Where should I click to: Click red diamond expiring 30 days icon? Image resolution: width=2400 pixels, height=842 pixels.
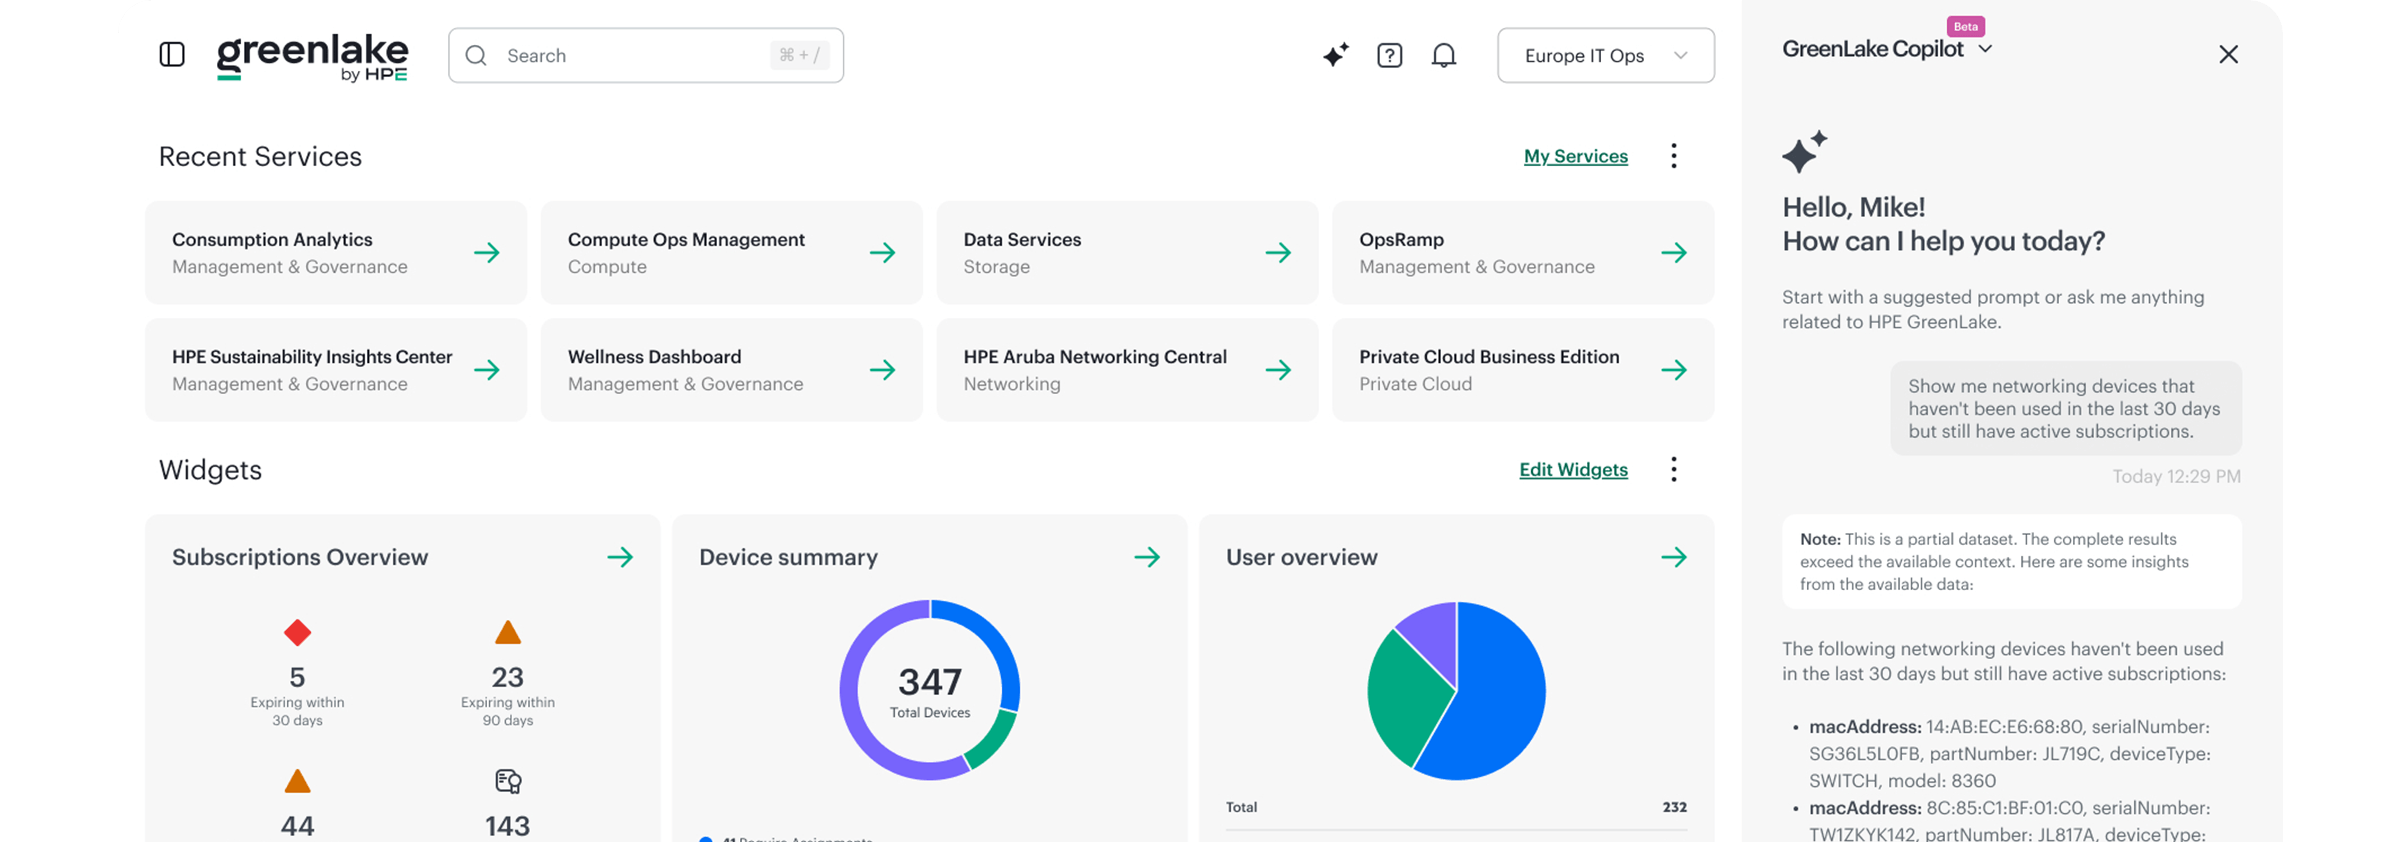pyautogui.click(x=297, y=632)
